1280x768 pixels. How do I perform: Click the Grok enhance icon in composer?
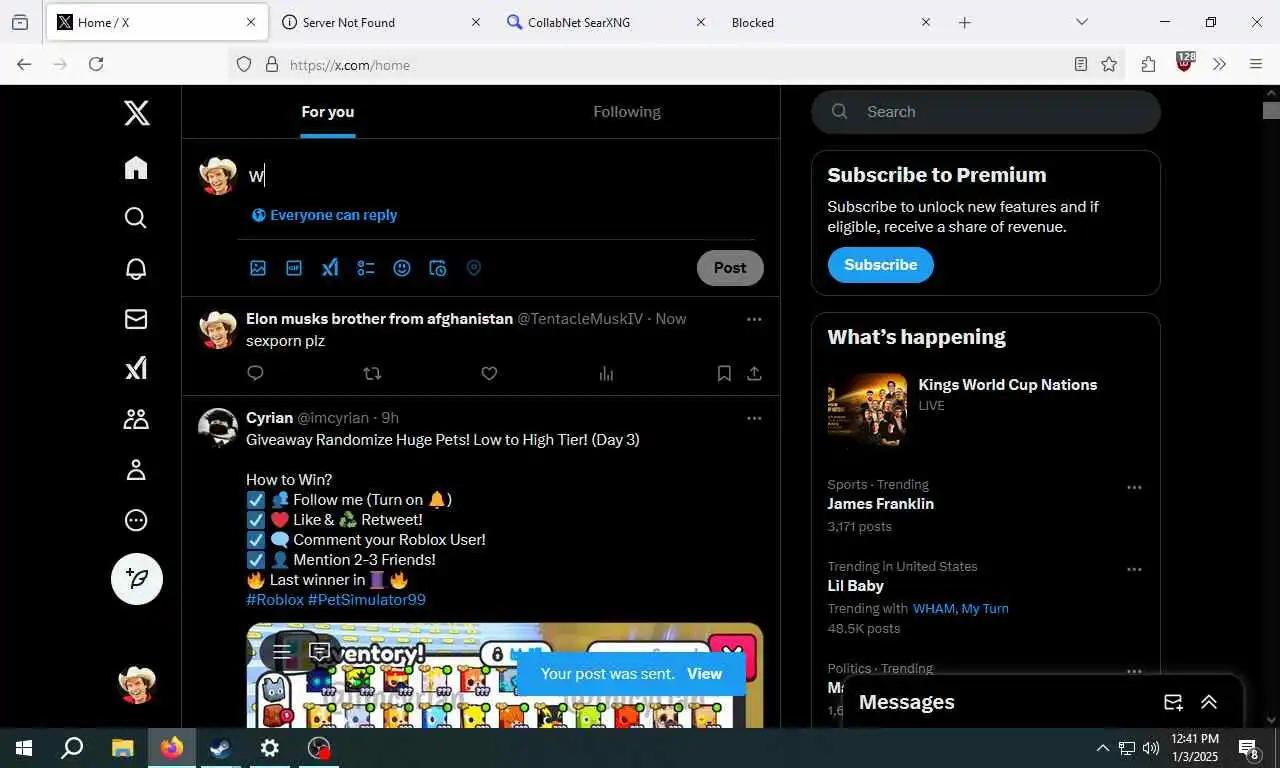tap(330, 268)
